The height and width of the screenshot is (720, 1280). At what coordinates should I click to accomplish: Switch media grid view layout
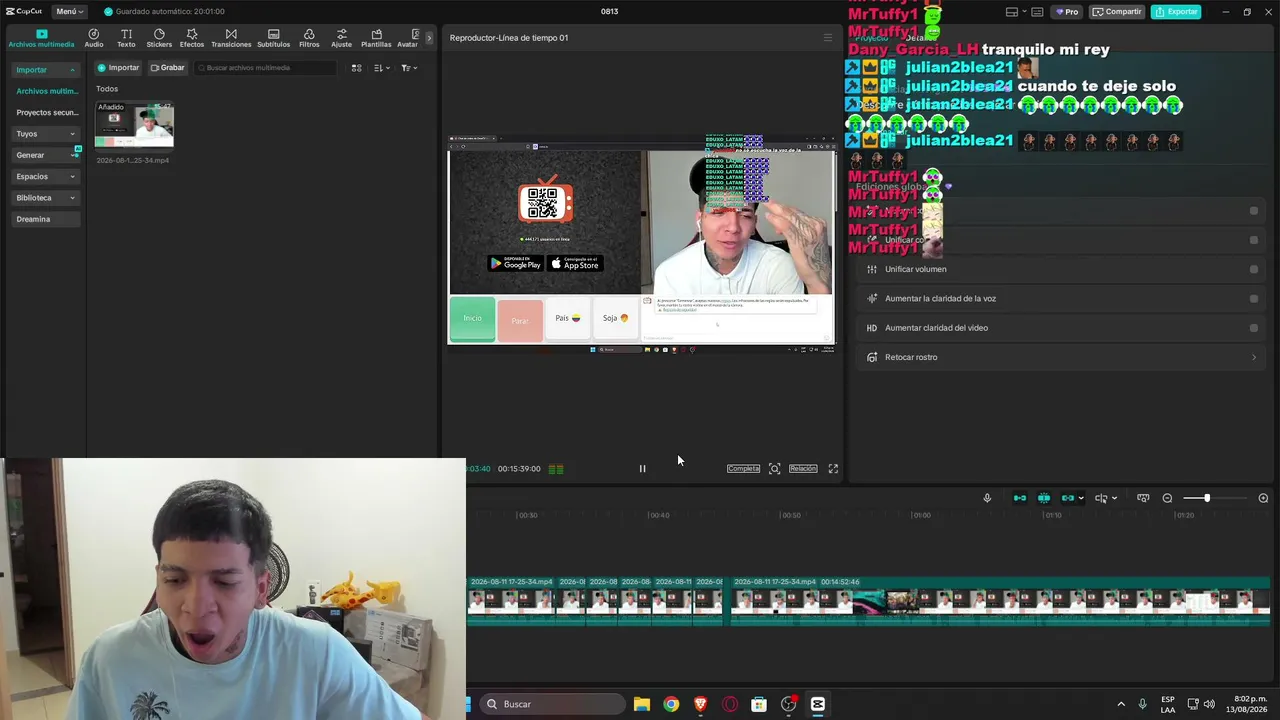click(356, 68)
